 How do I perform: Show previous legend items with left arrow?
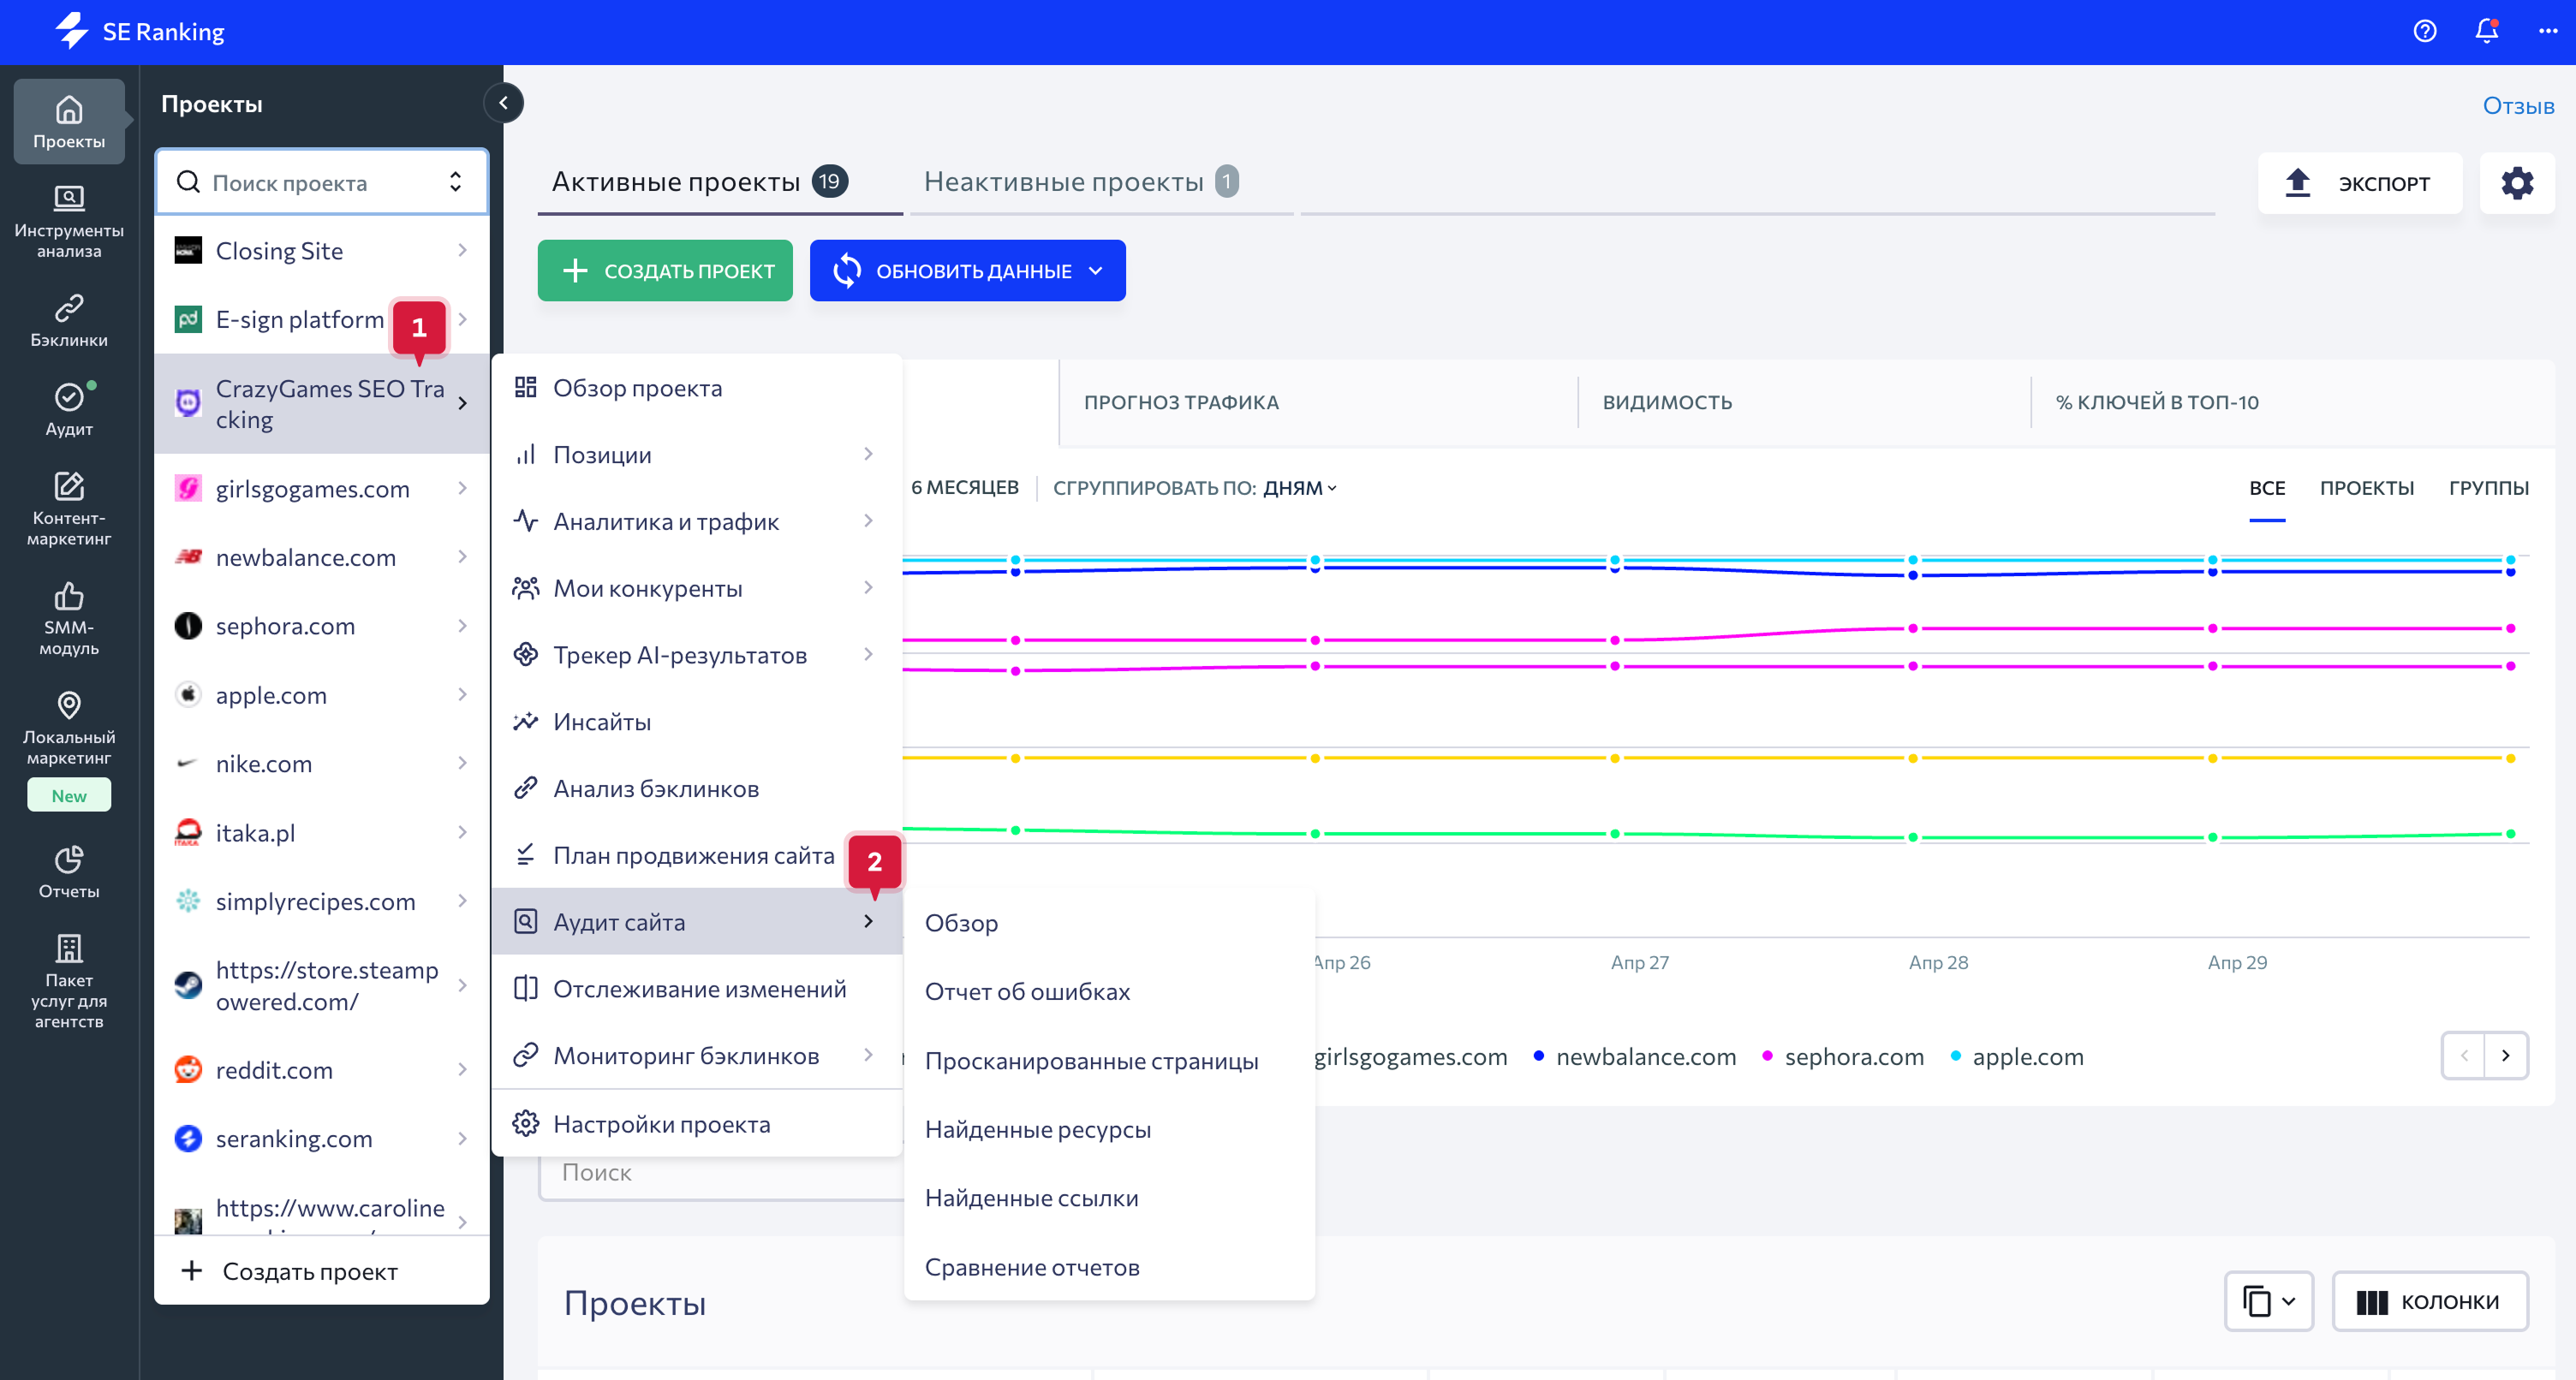point(2464,1055)
